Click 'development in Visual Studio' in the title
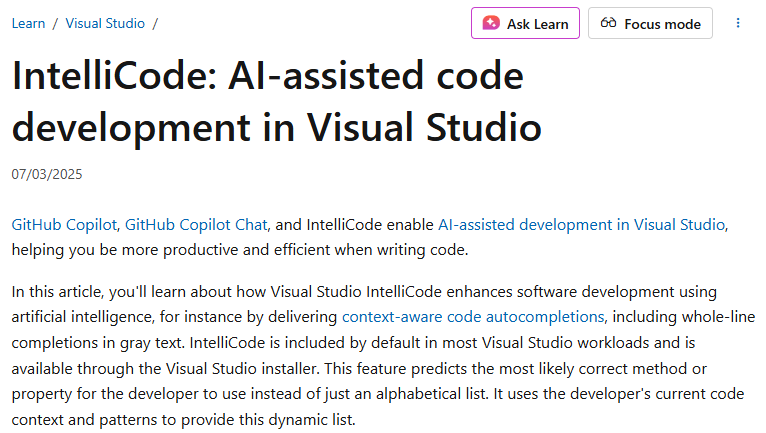Screen dimensions: 766x433 click(276, 127)
